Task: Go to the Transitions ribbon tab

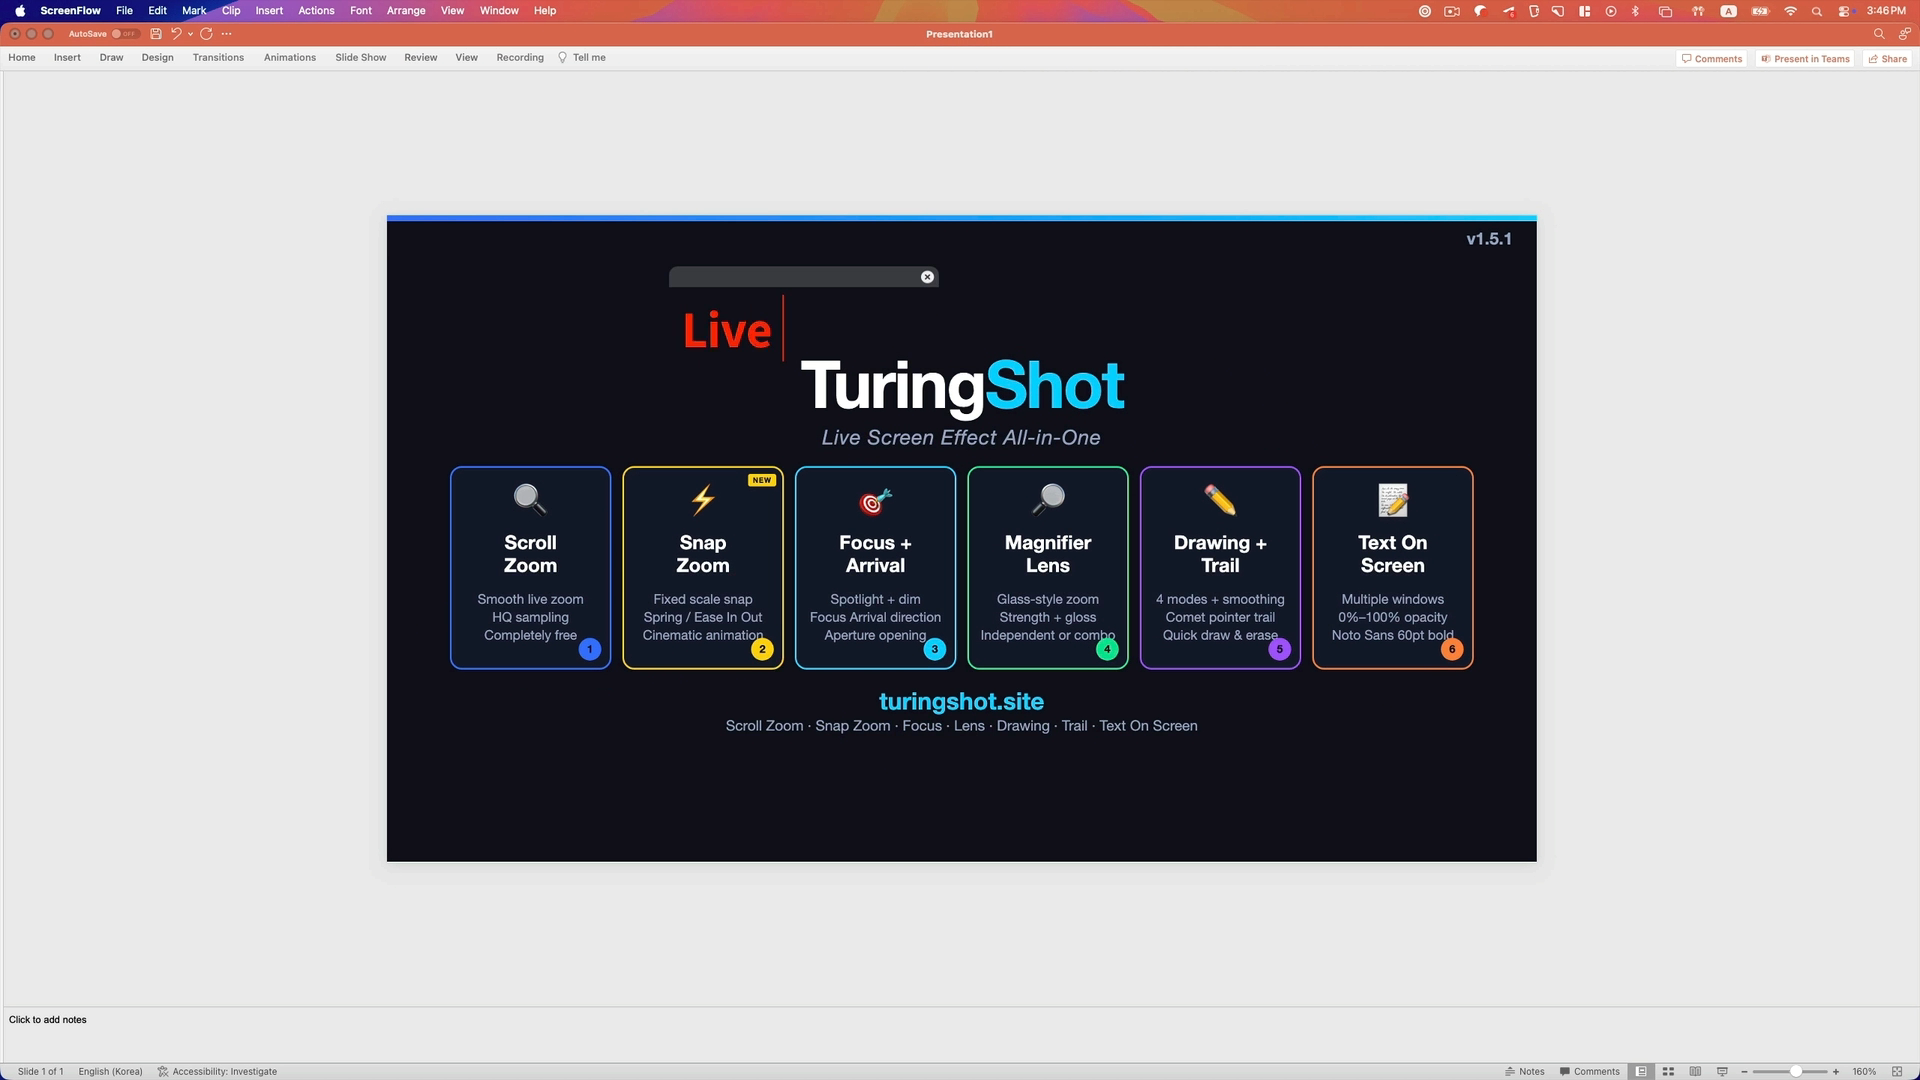Action: (218, 58)
